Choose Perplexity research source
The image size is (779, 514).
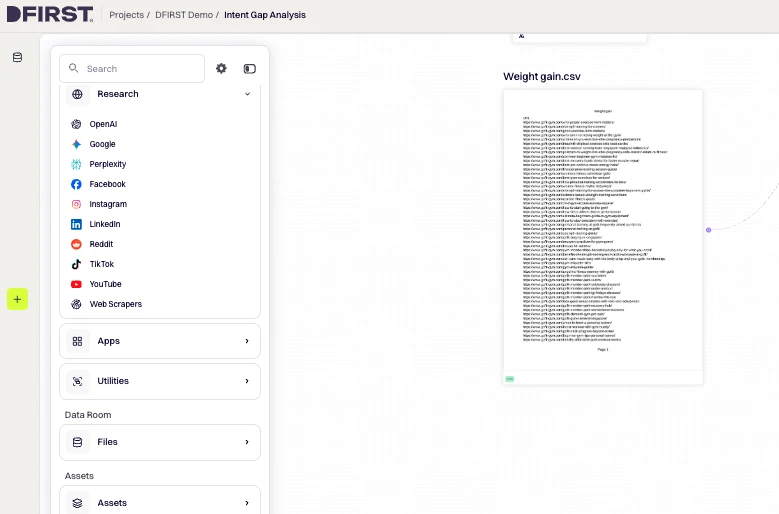click(x=108, y=164)
